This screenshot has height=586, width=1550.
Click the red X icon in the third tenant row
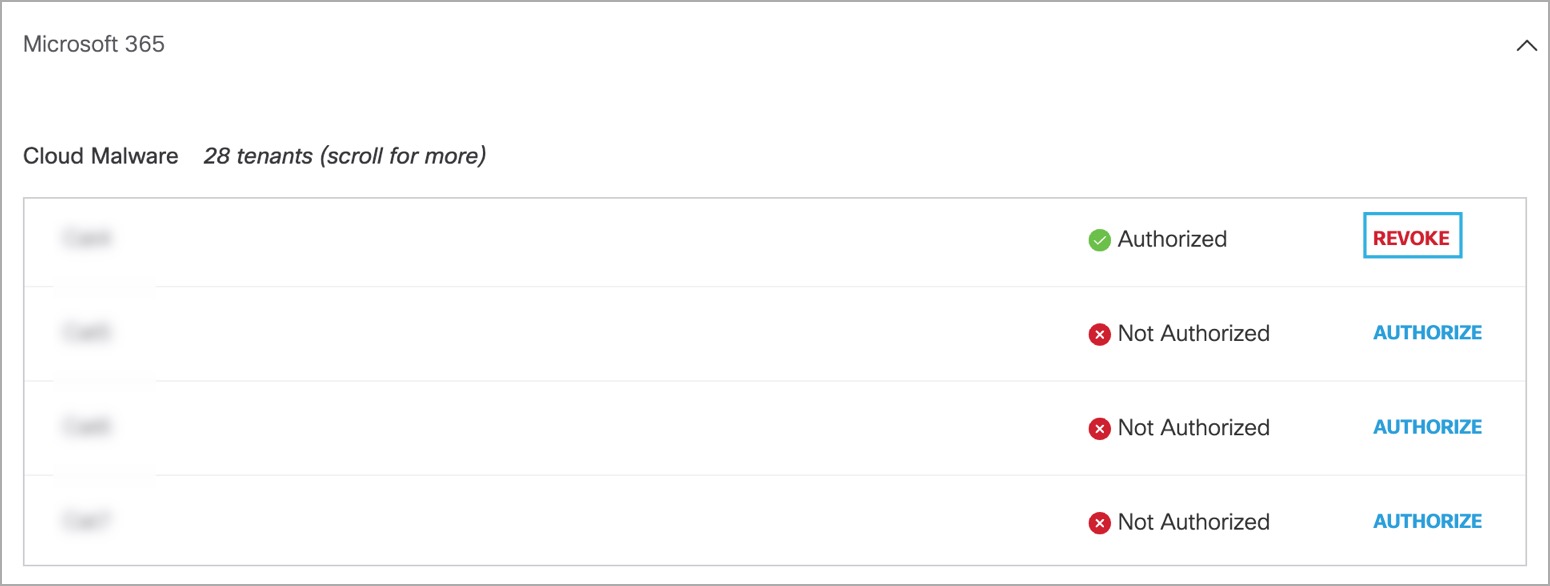[x=1099, y=428]
